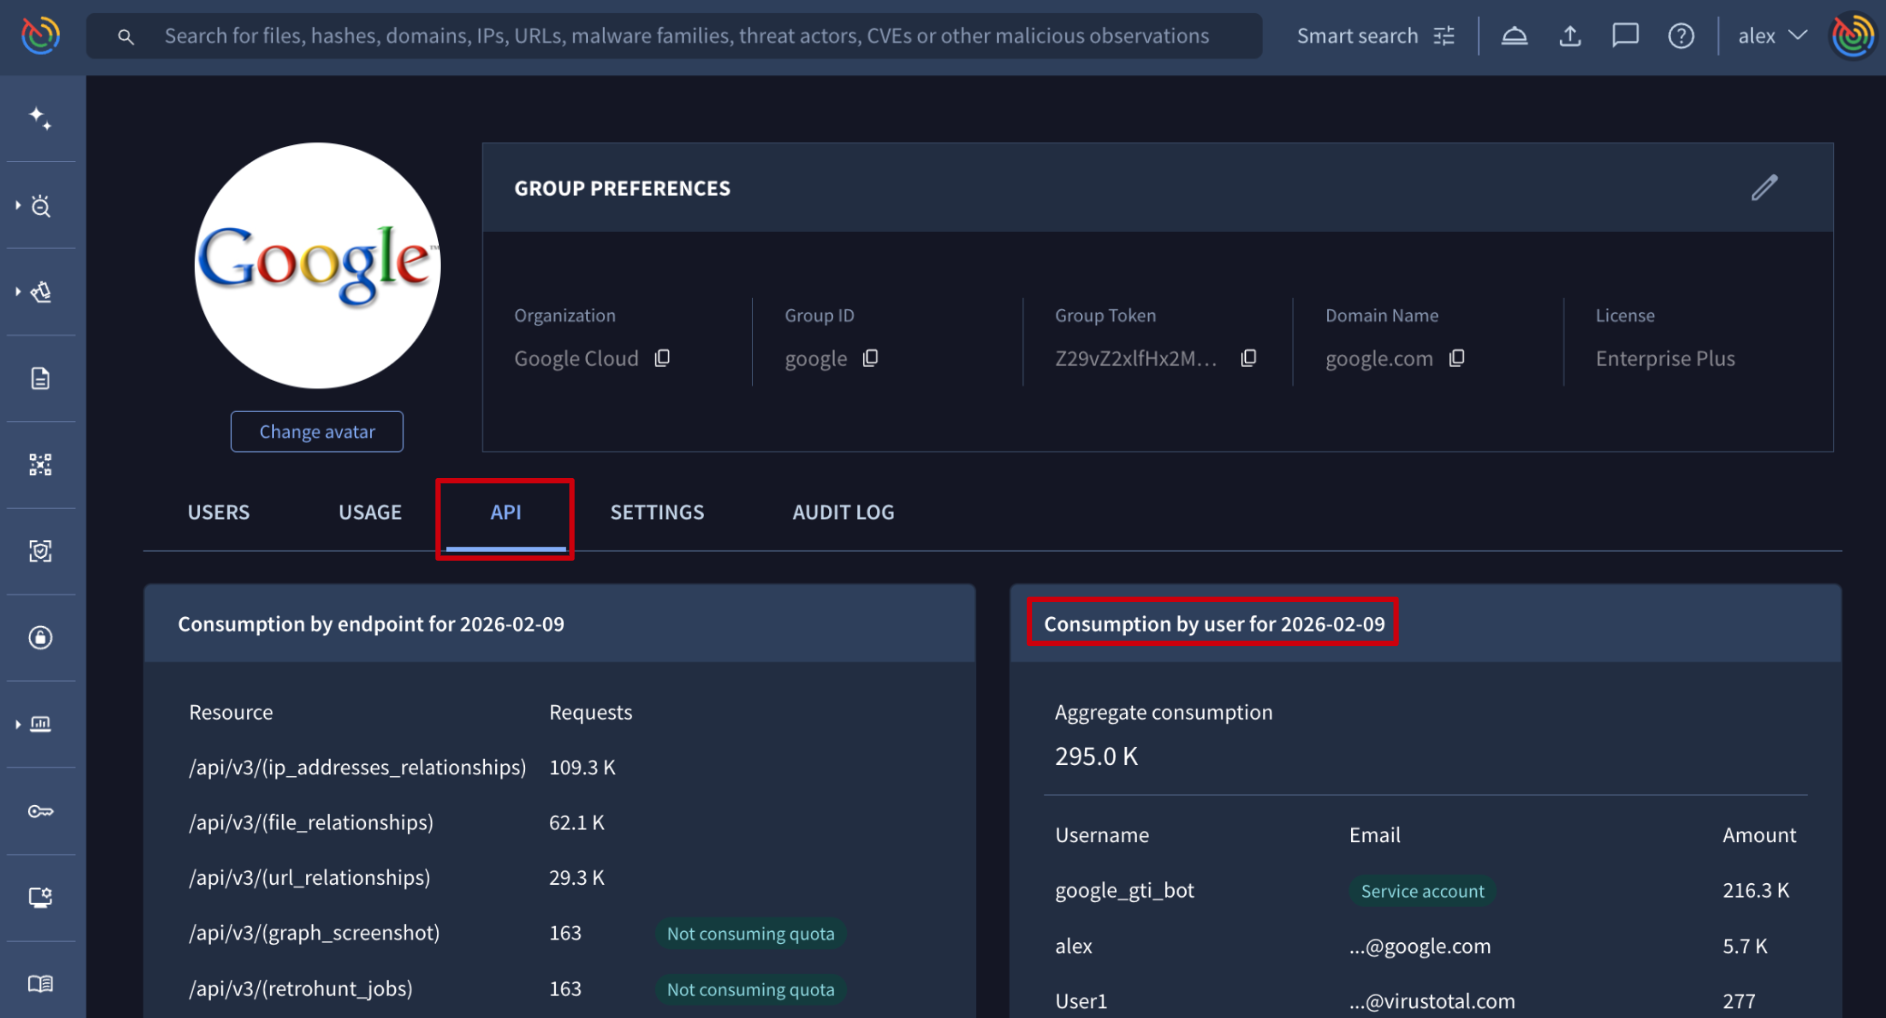Open the scan target sidebar icon
The width and height of the screenshot is (1886, 1018).
coord(40,551)
